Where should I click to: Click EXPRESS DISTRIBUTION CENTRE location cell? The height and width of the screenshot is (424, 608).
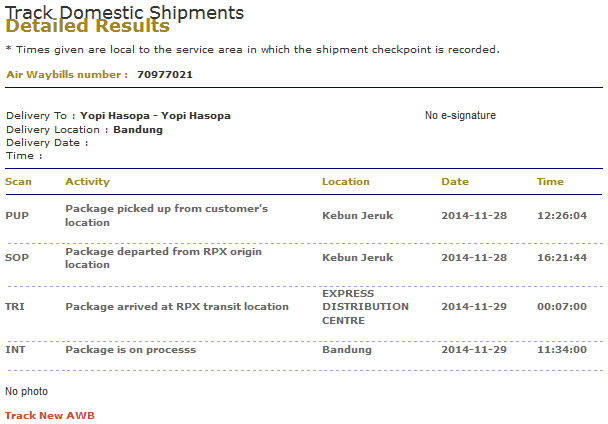365,307
